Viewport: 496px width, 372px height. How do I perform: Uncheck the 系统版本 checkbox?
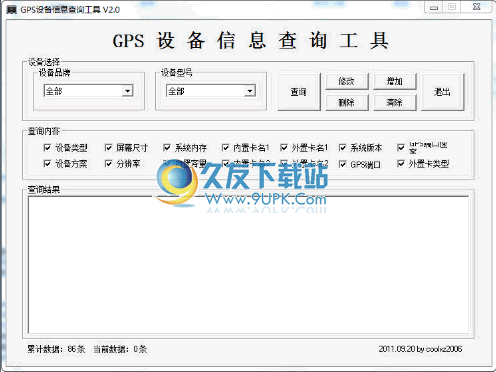click(342, 147)
